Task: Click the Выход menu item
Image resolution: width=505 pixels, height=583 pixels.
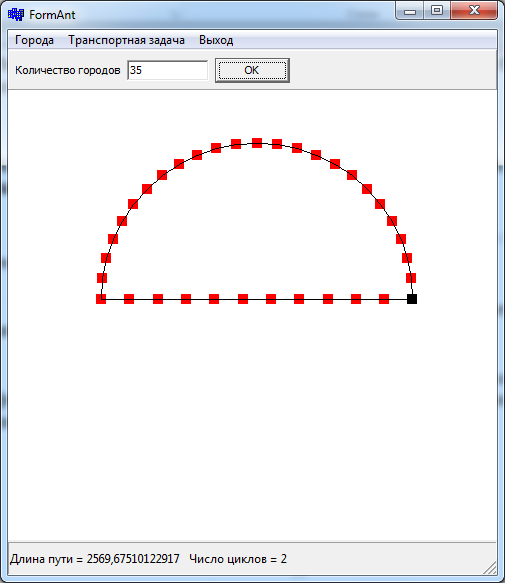Action: (216, 40)
